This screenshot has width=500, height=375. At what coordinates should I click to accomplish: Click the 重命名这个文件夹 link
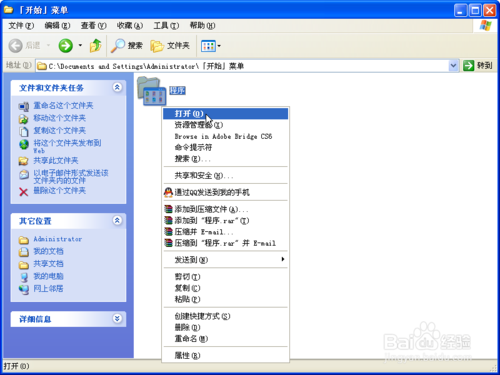[63, 106]
